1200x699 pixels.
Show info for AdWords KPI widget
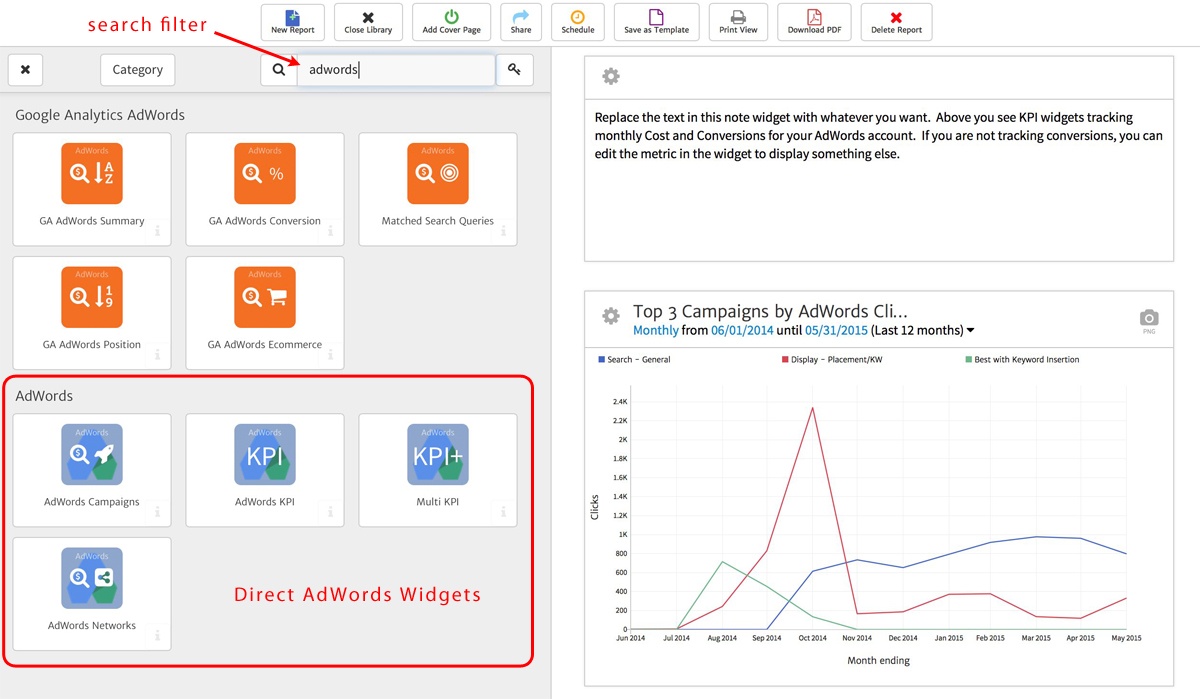(330, 512)
